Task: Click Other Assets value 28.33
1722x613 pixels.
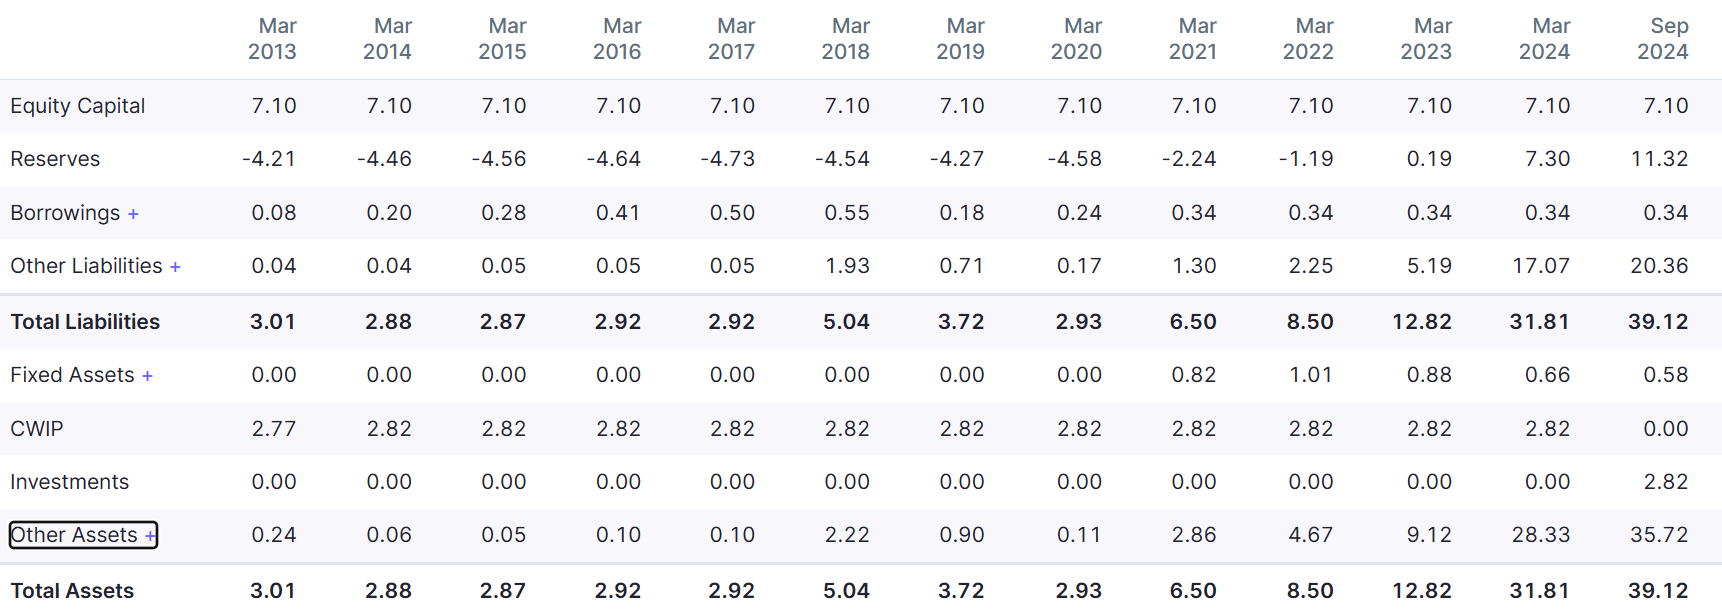Action: tap(1541, 535)
